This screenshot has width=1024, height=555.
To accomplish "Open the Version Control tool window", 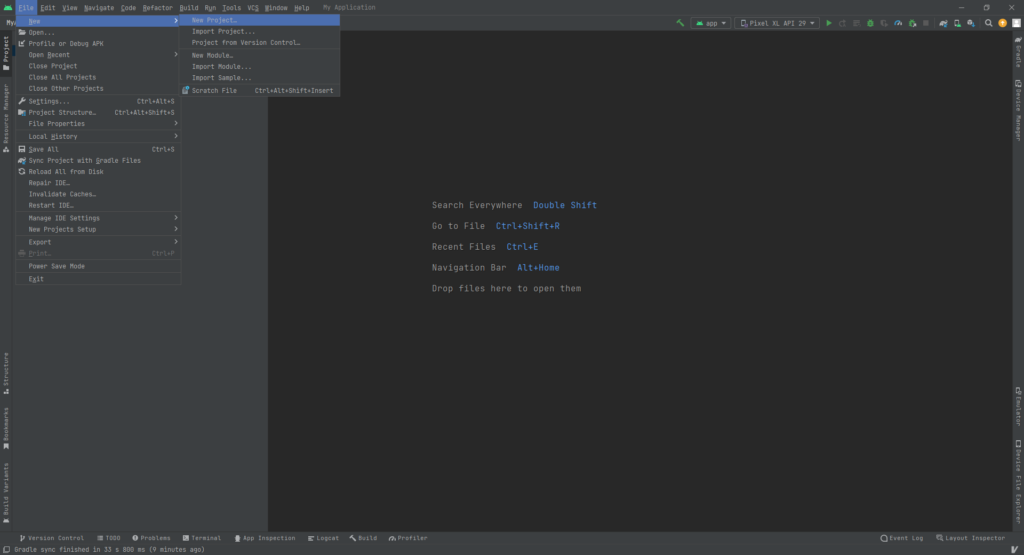I will click(52, 538).
